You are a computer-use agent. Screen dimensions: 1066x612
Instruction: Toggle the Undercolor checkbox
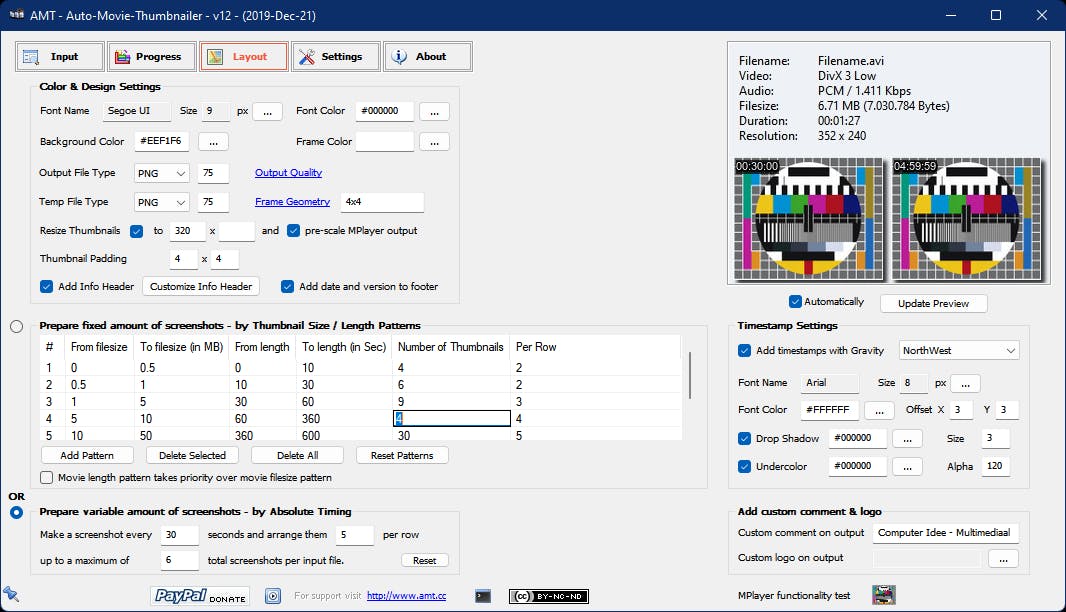(744, 466)
